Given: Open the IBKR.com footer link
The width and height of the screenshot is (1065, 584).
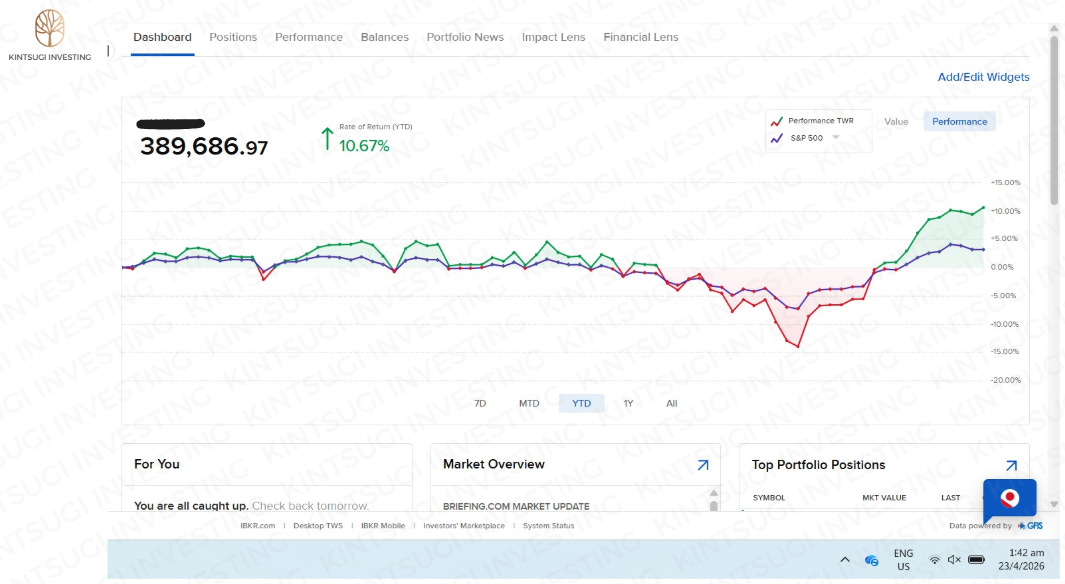Looking at the screenshot, I should coord(257,526).
